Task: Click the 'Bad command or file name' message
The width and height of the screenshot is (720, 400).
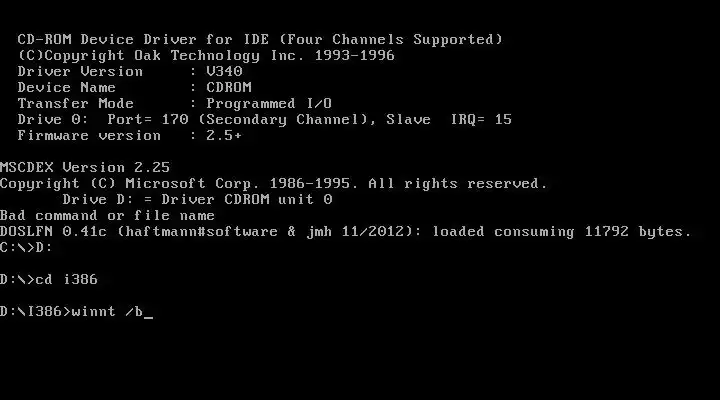Action: point(107,215)
